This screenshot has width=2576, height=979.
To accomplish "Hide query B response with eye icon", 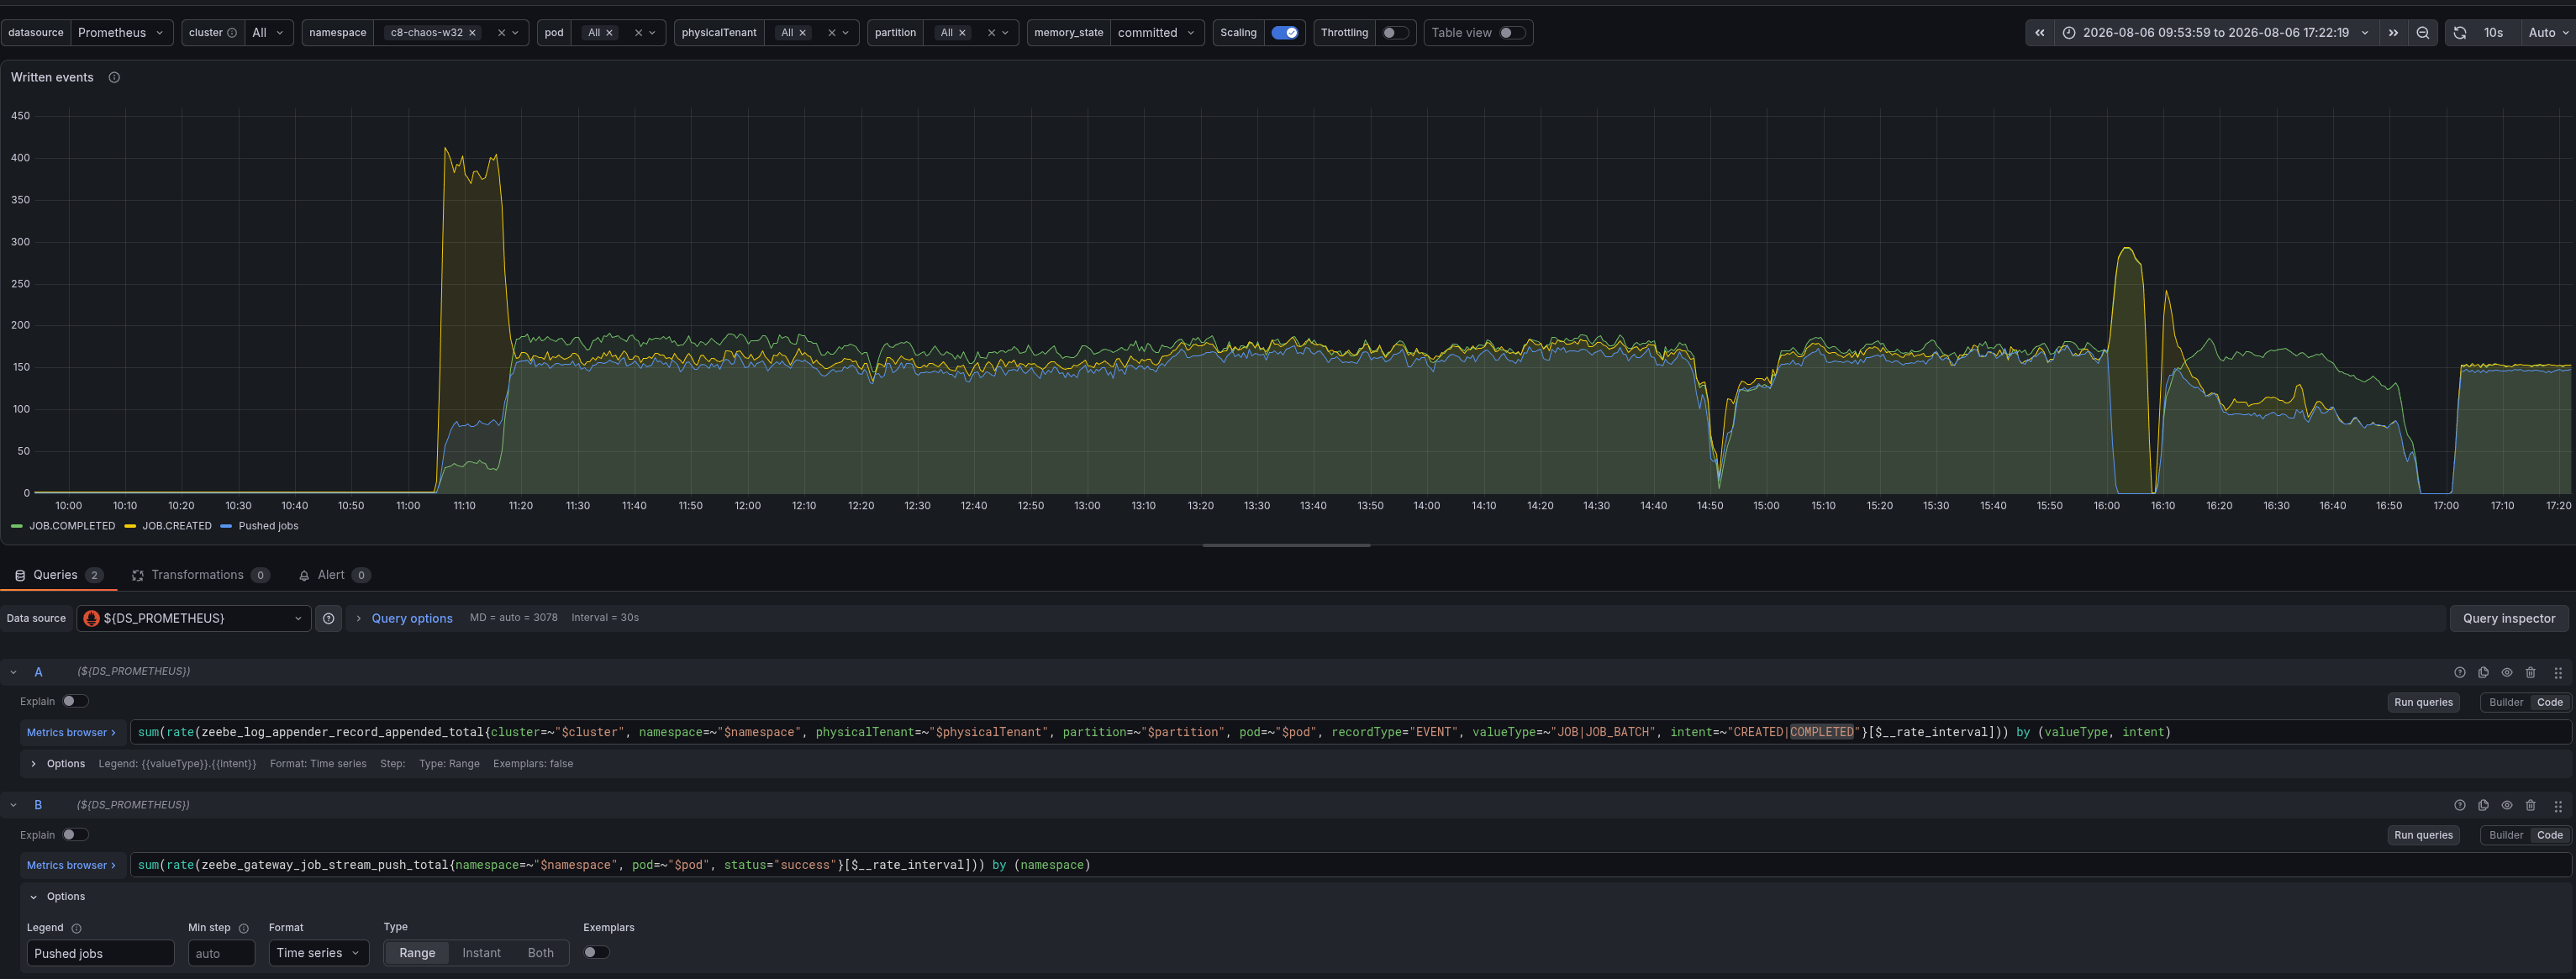I will (x=2506, y=805).
